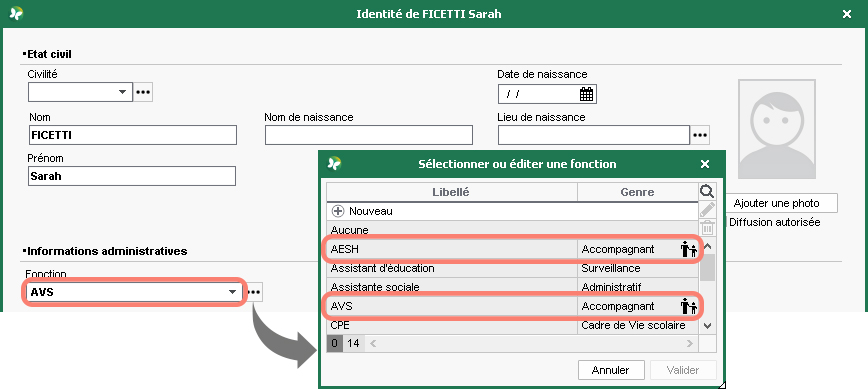The height and width of the screenshot is (389, 868).
Task: Click the Nom field containing FICETTI
Action: coord(132,135)
